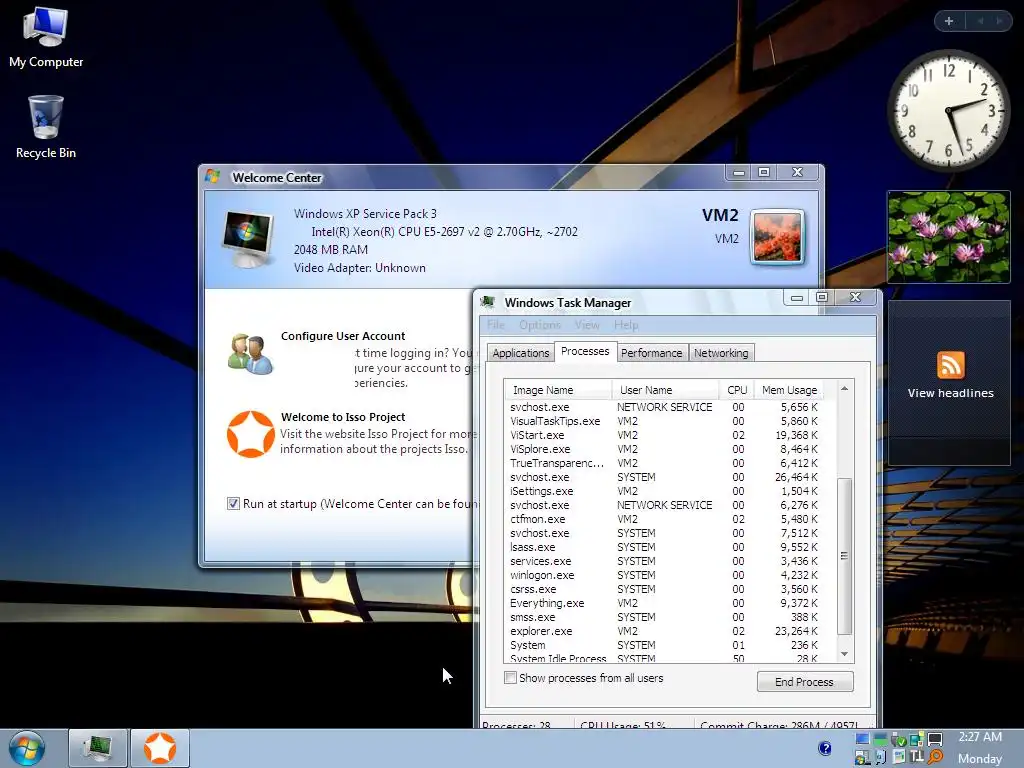Click the TT tray icon

point(917,756)
